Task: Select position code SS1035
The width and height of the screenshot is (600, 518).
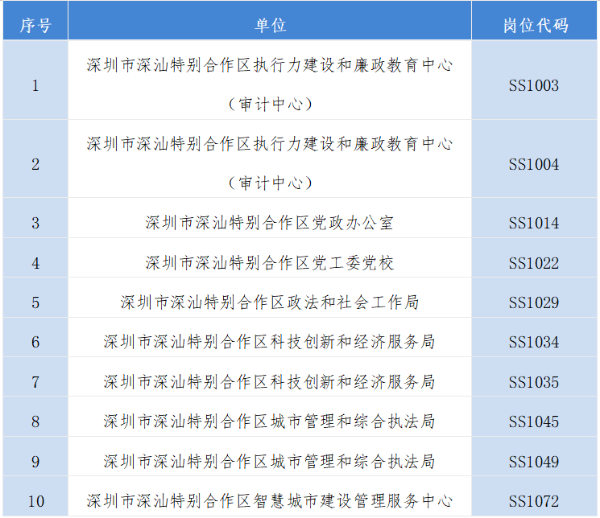Action: coord(534,382)
